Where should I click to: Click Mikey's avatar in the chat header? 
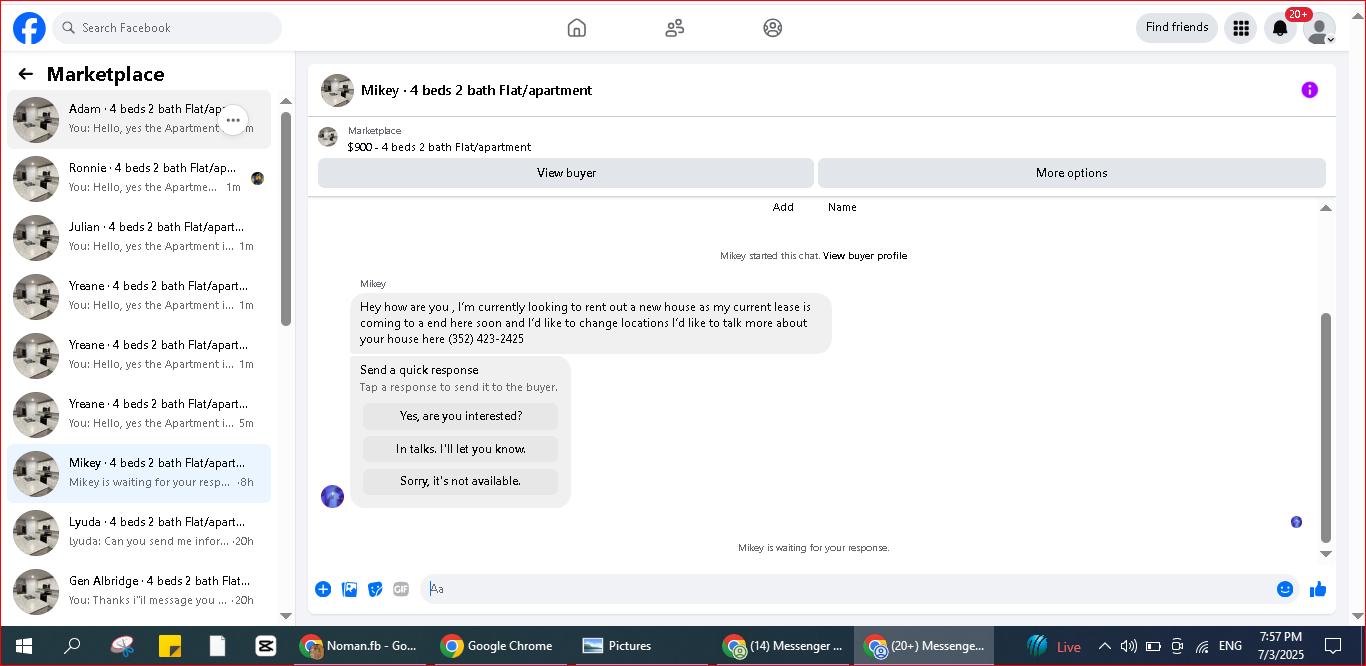click(337, 90)
